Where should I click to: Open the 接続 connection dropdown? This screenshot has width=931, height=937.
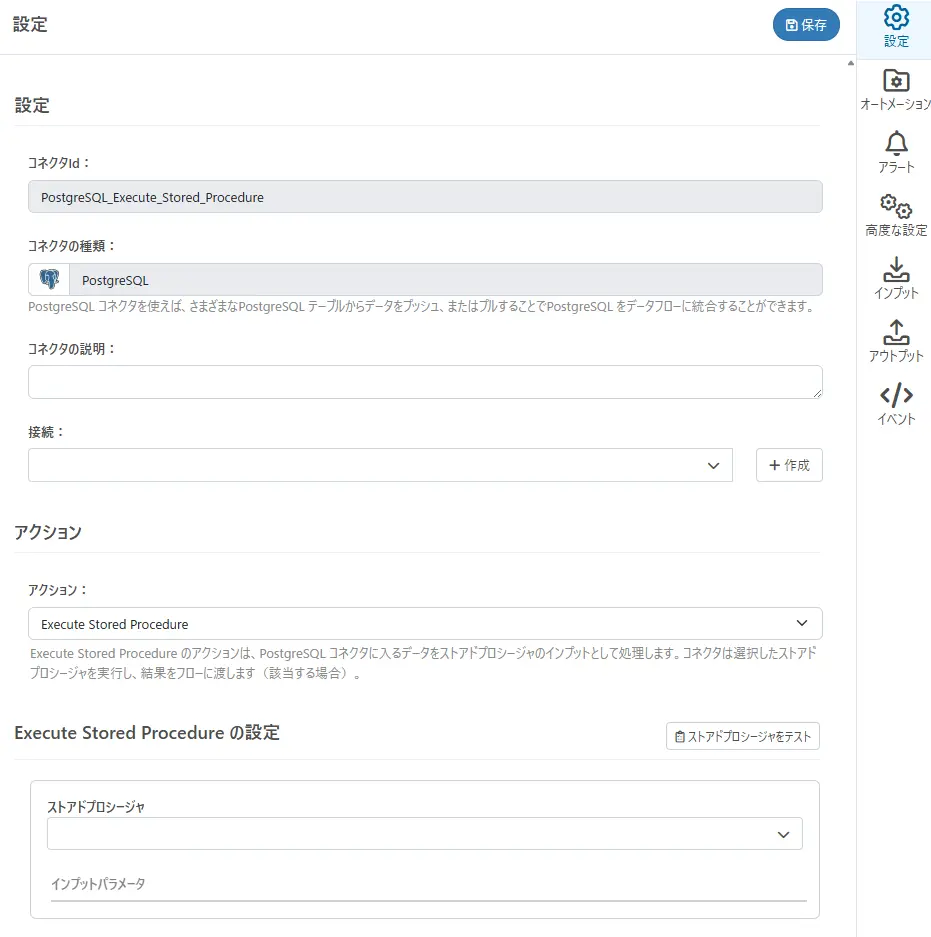[380, 465]
